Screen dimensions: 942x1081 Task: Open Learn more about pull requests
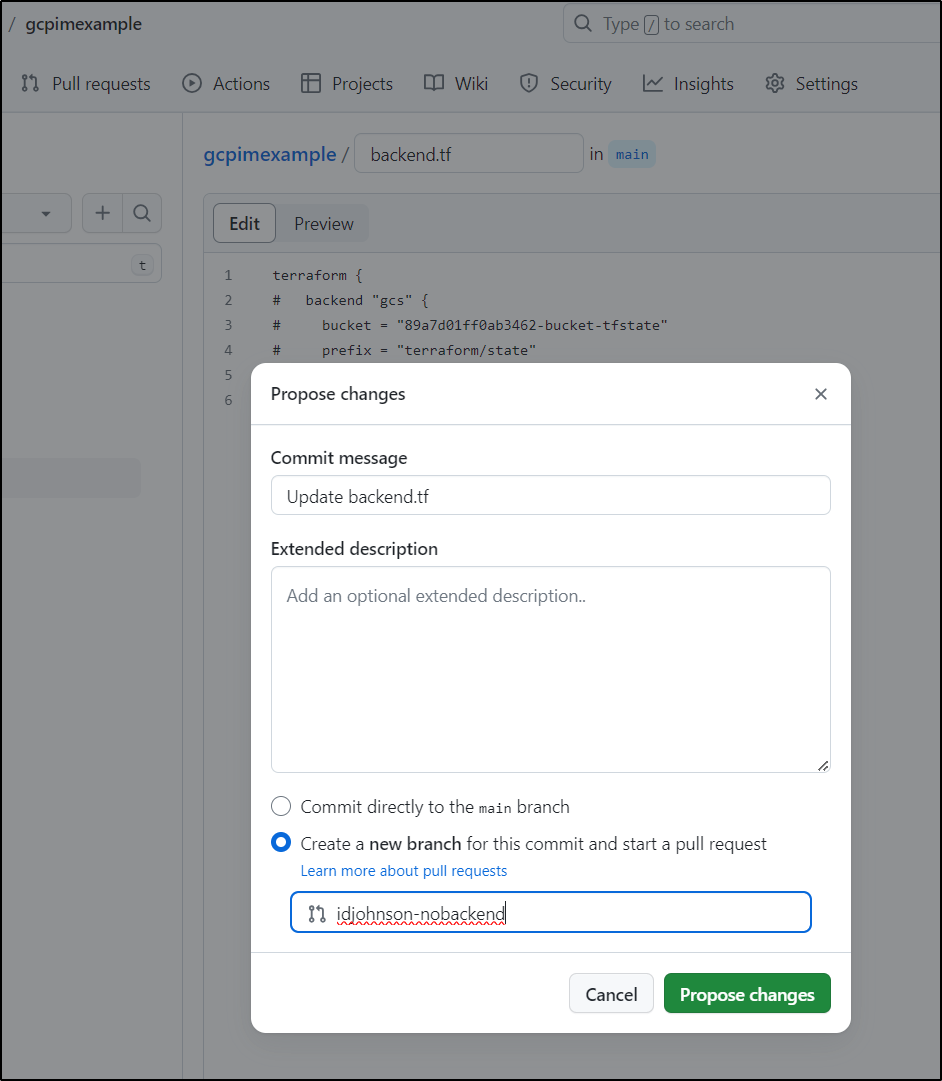(403, 871)
